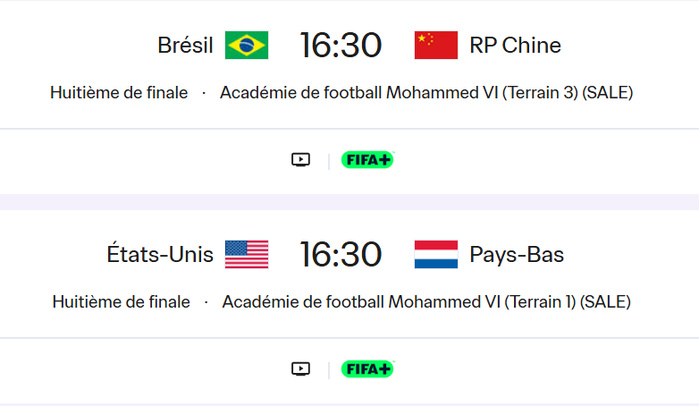Screen dimensions: 699x406
Task: Click Huitième de finale label in Brésil match
Action: click(x=119, y=93)
